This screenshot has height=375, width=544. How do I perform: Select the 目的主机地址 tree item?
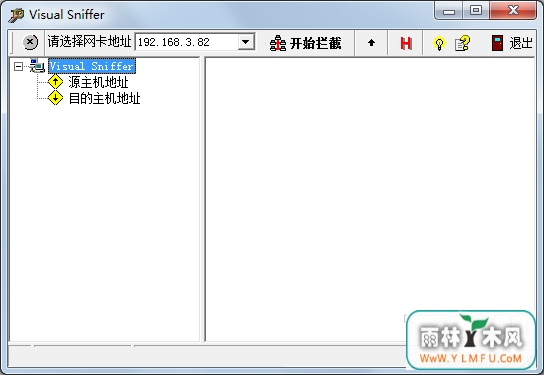104,98
